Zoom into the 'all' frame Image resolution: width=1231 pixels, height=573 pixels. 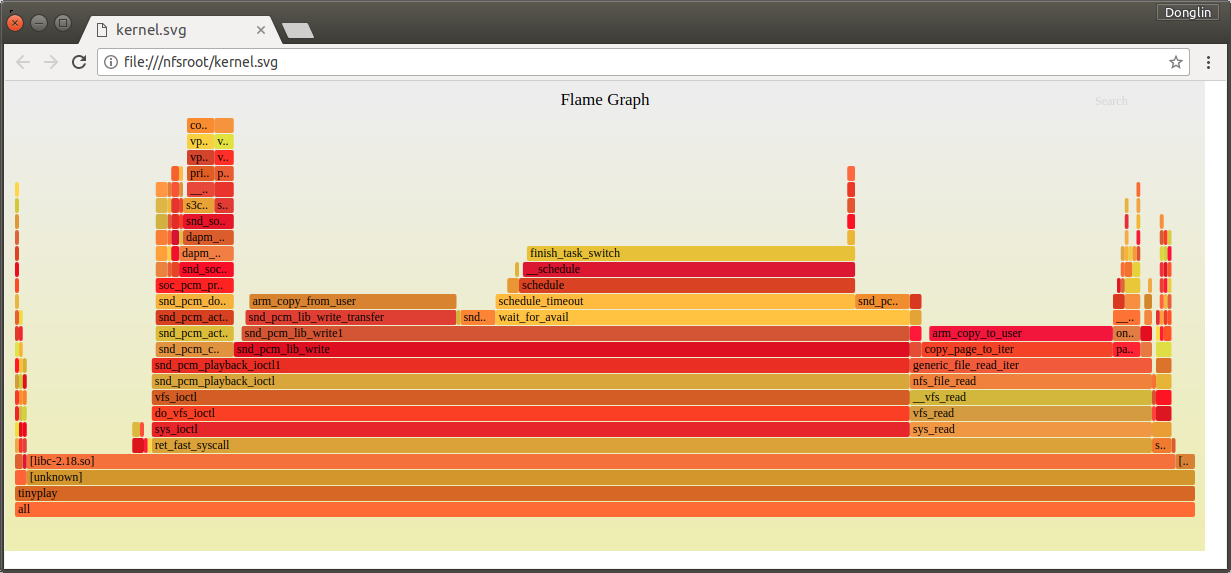click(605, 509)
